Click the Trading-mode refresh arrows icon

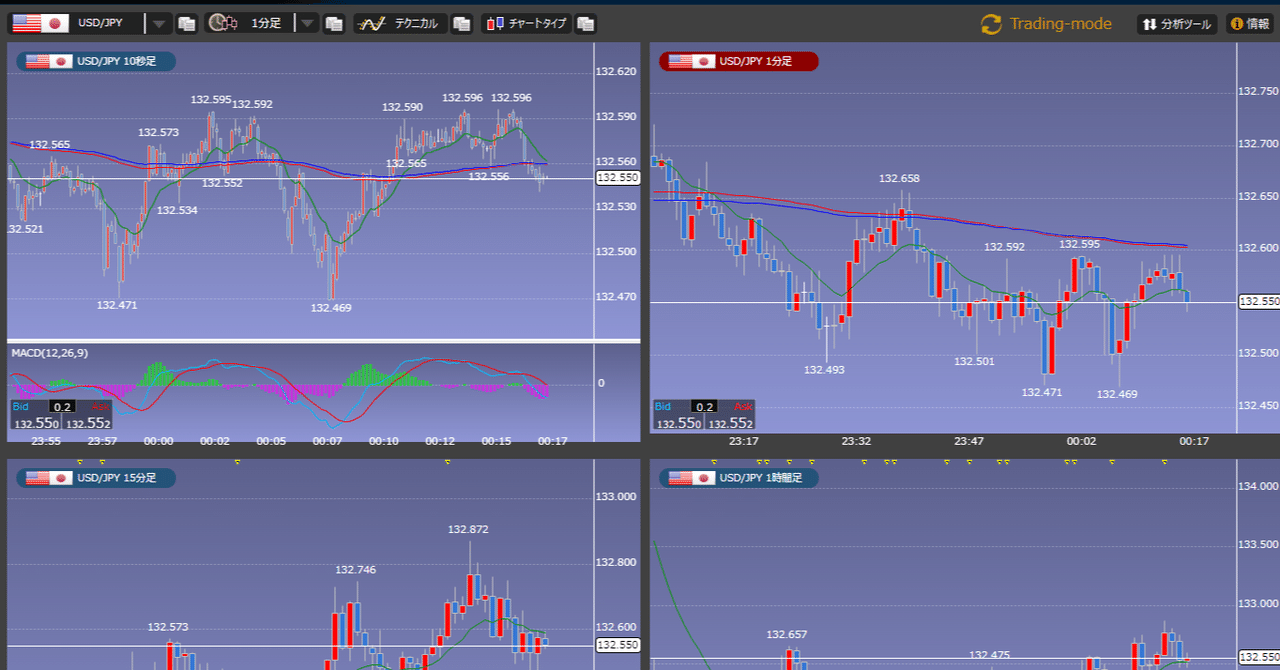[989, 23]
